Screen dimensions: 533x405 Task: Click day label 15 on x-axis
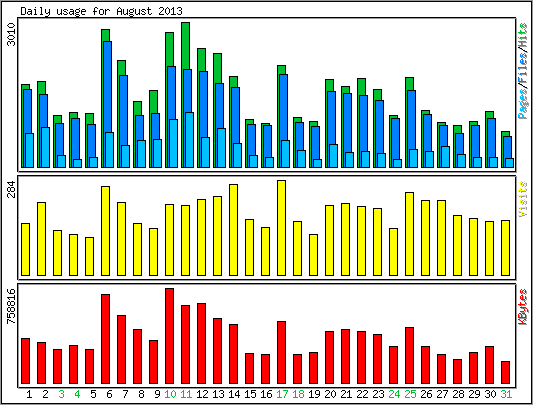tap(250, 394)
